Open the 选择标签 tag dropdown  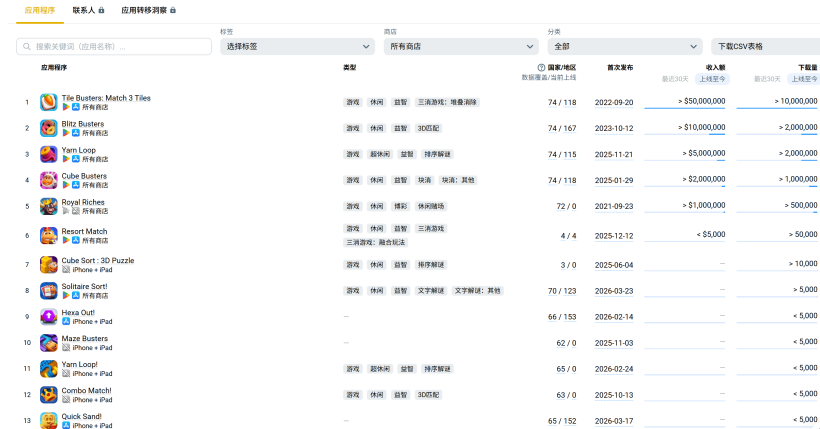297,46
